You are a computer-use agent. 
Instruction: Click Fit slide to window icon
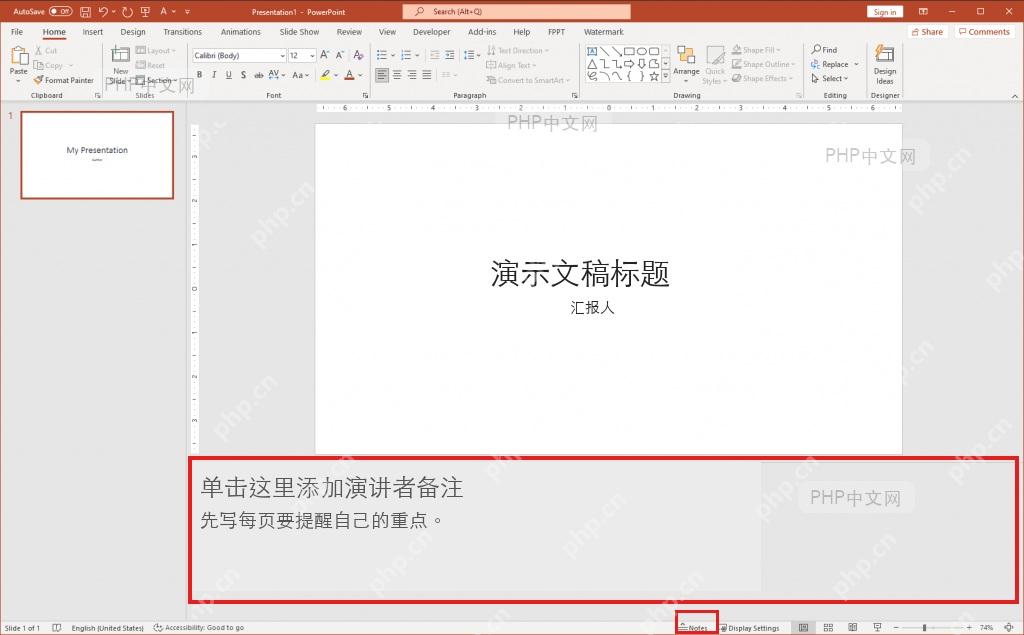coord(1009,627)
